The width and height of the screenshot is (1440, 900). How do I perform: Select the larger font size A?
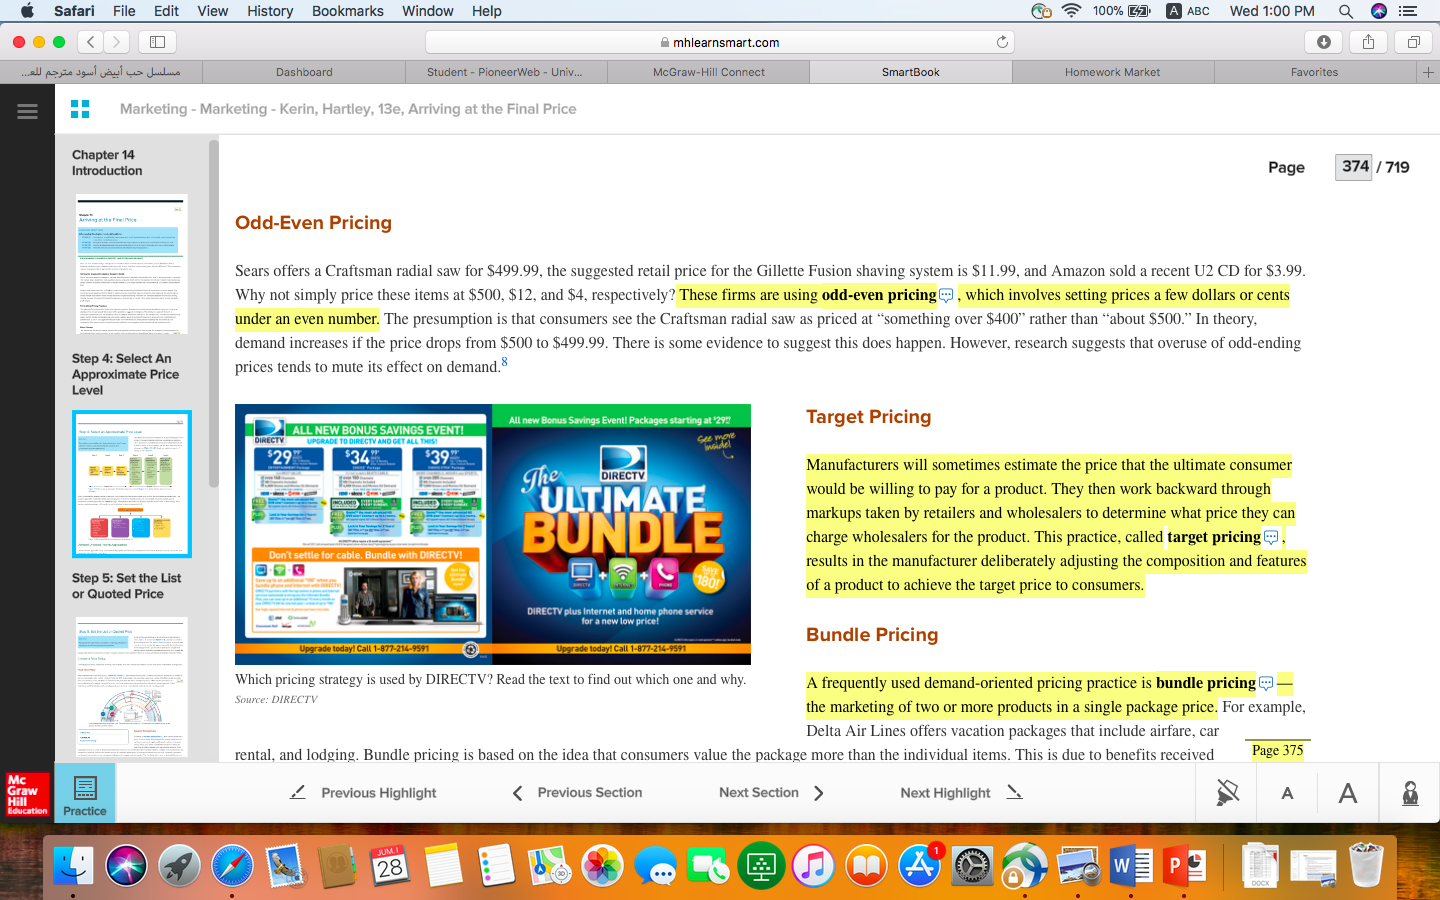[1348, 793]
